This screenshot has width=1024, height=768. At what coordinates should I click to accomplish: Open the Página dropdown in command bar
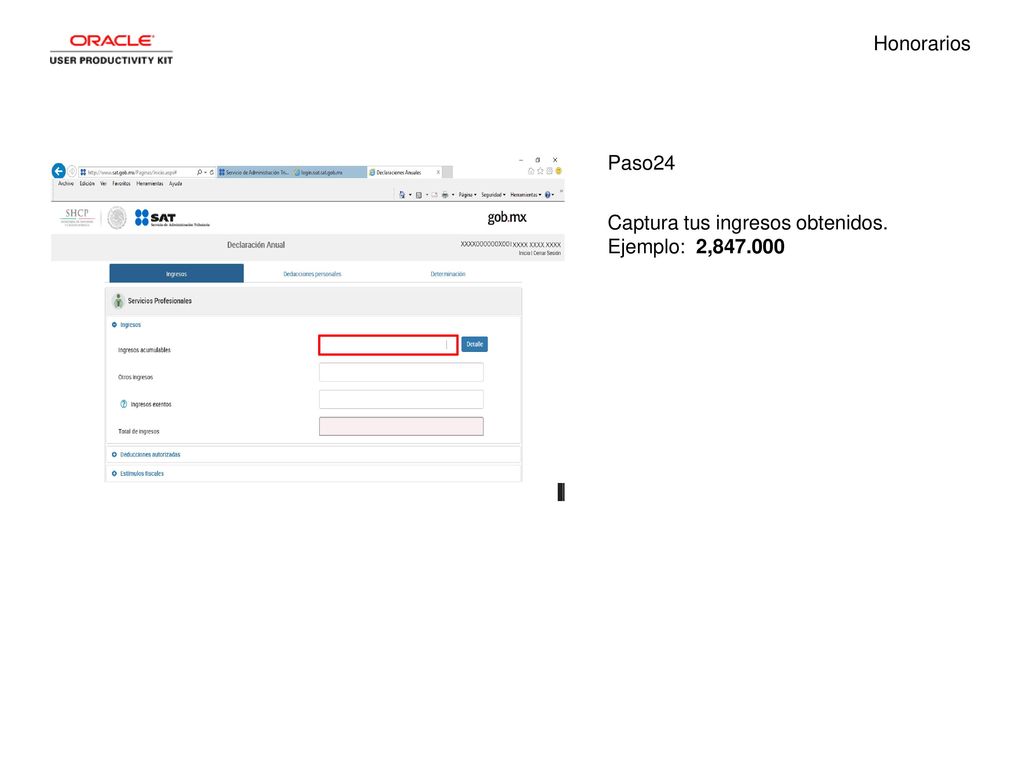[467, 195]
